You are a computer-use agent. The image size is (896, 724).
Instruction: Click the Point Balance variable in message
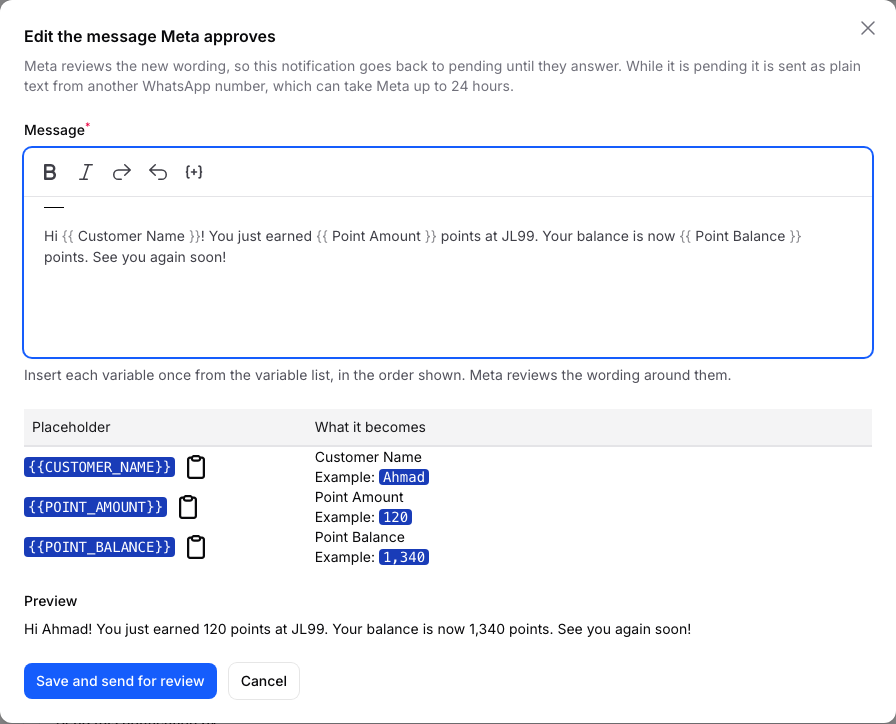tap(740, 236)
